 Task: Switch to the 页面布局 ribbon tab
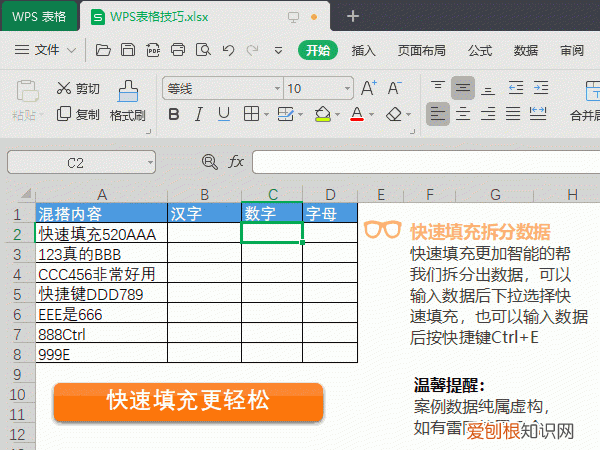tap(422, 50)
